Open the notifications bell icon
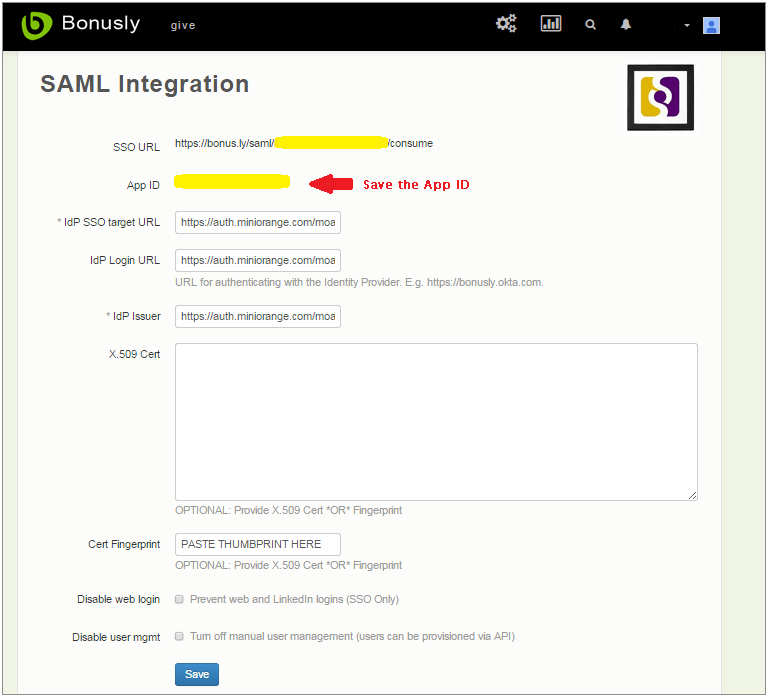 click(x=625, y=24)
